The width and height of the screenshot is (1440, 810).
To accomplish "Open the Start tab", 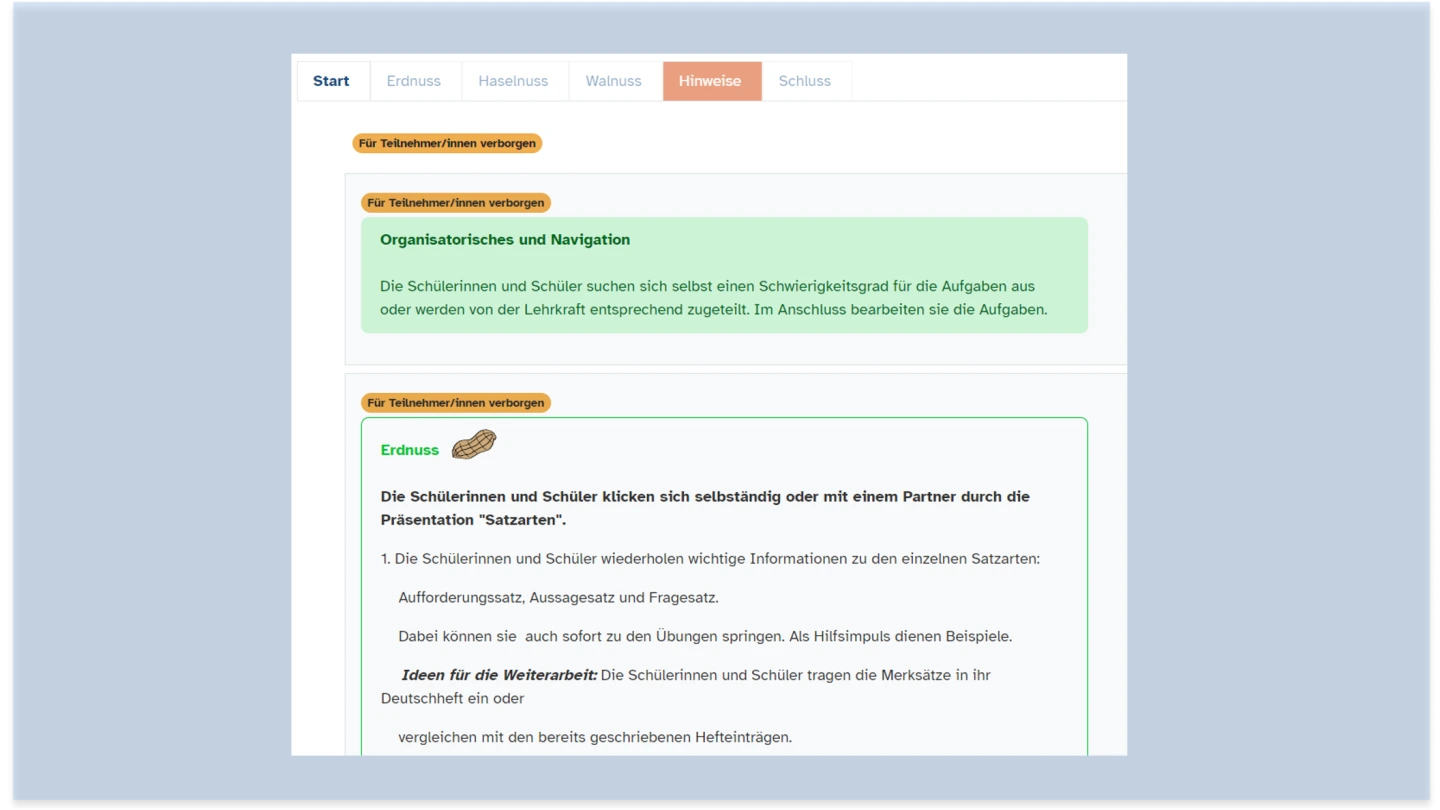I will coord(331,81).
